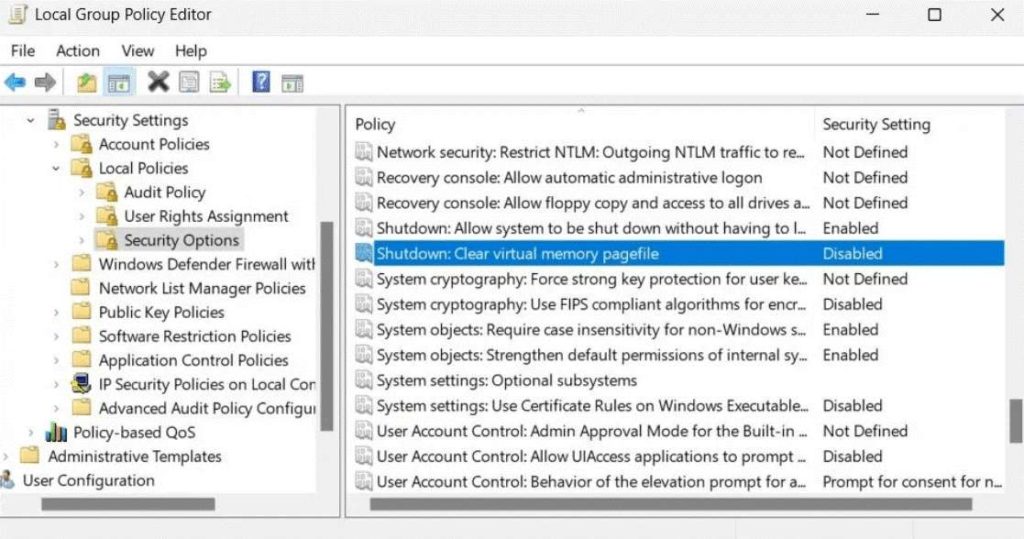Click the IP Security Policies computer icon

[82, 384]
